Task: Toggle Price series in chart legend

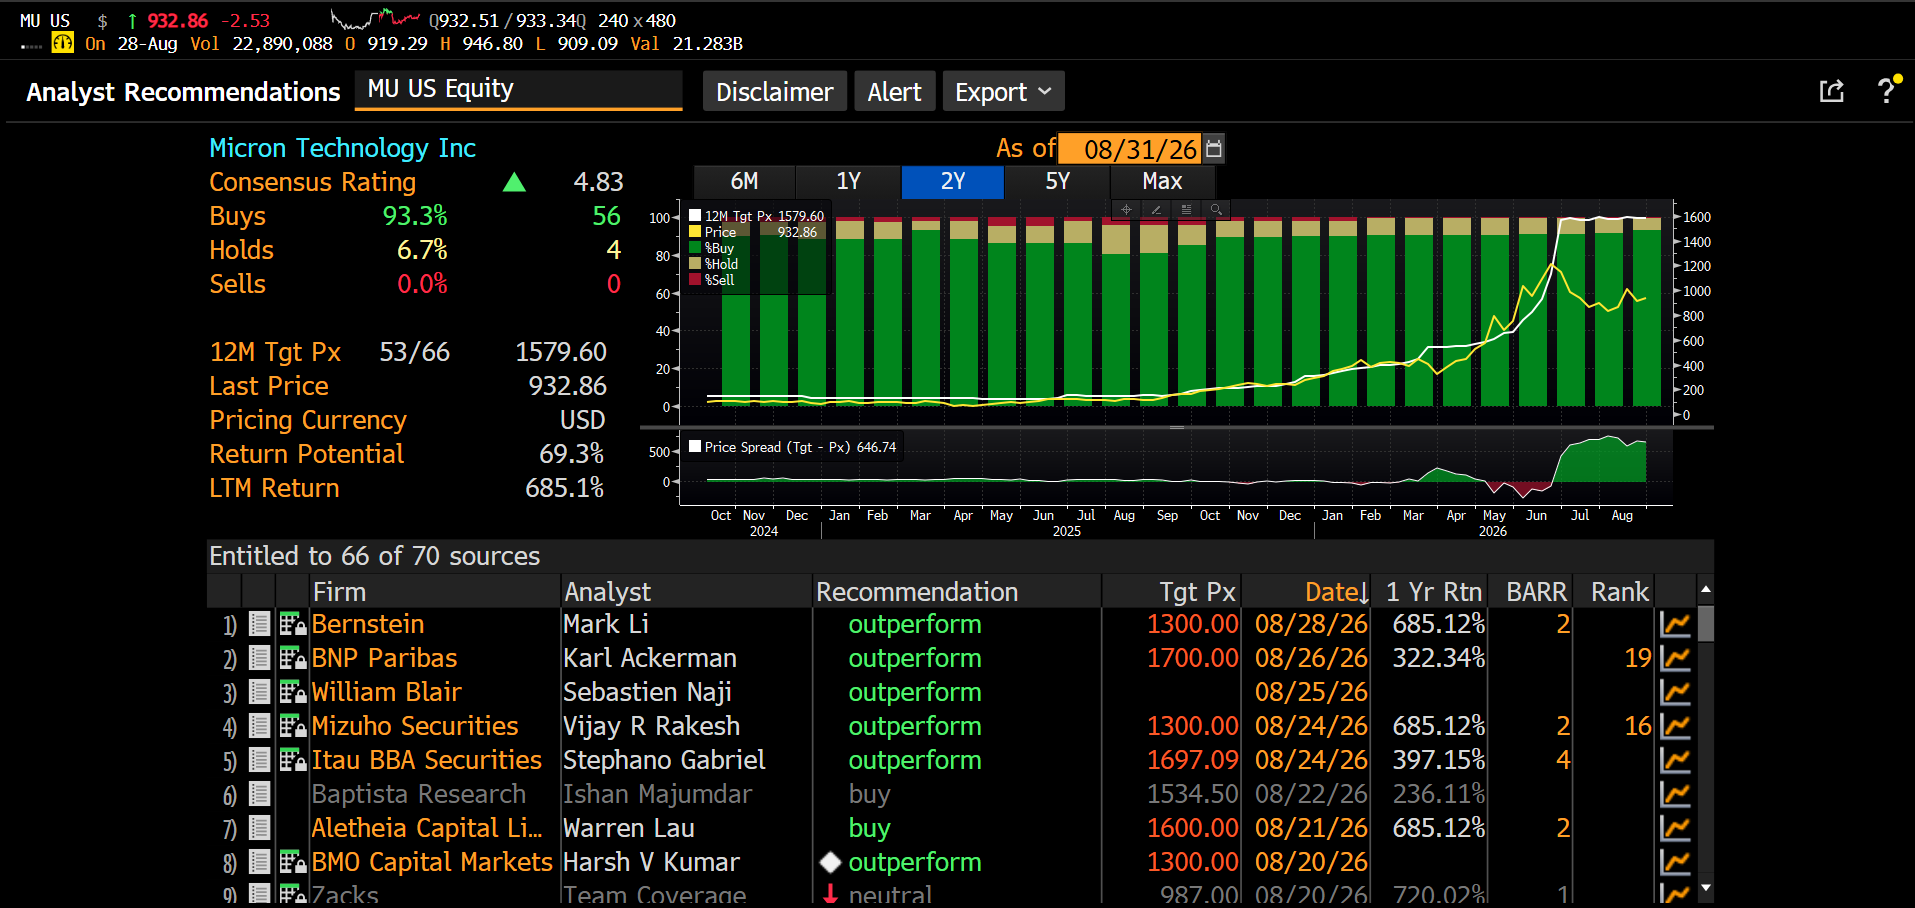Action: (x=753, y=232)
